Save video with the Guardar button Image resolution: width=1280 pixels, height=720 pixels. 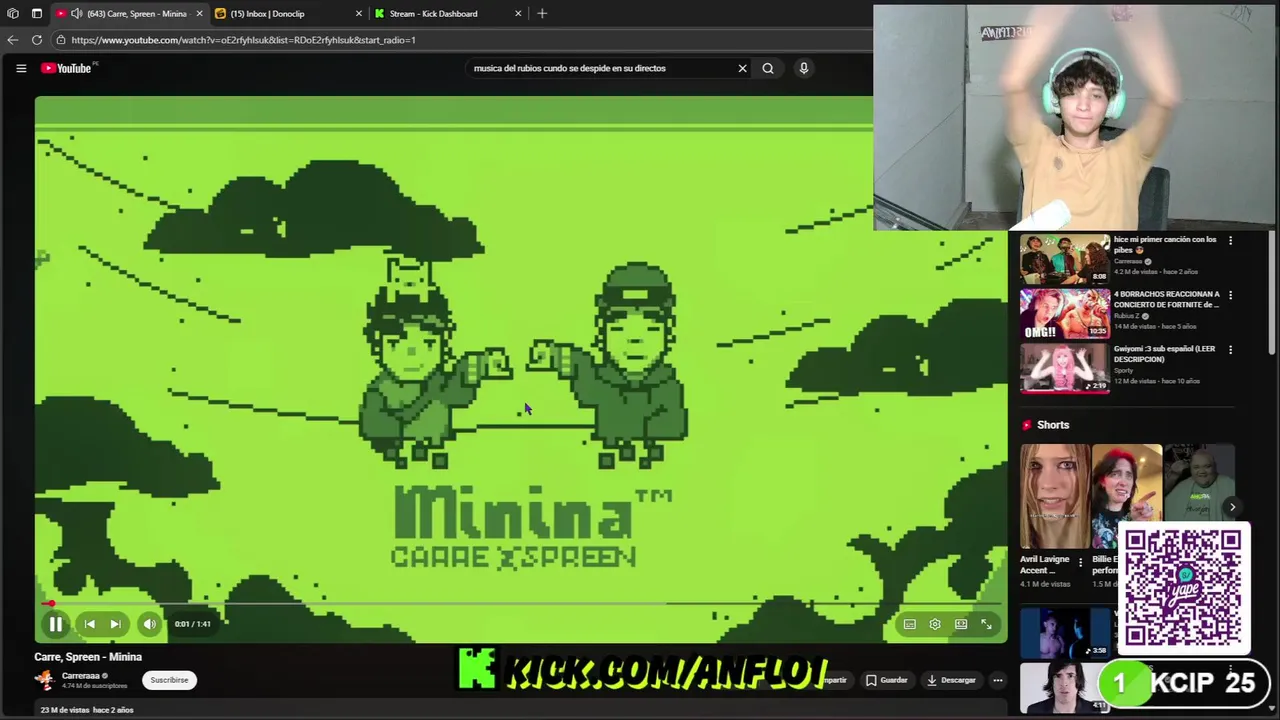tap(887, 680)
